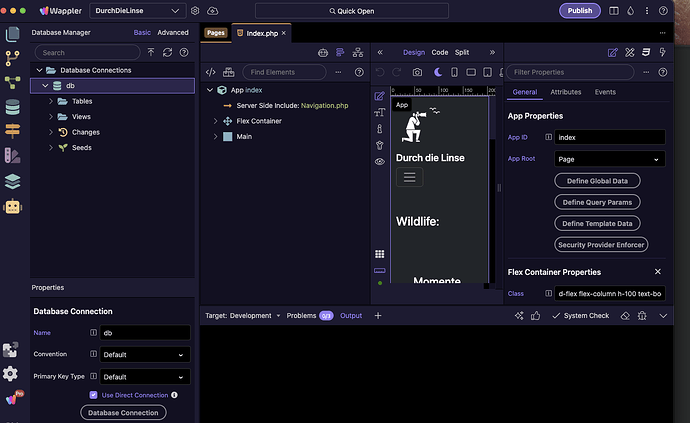690x423 pixels.
Task: Toggle the eye preview visibility icon
Action: click(x=380, y=162)
